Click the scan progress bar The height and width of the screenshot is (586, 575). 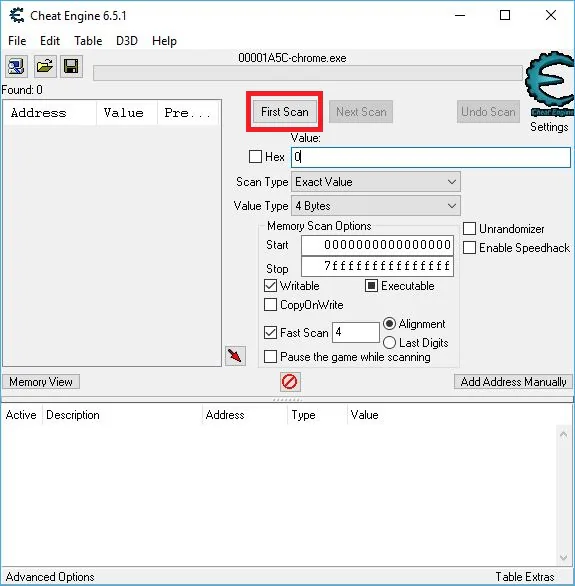pos(308,73)
